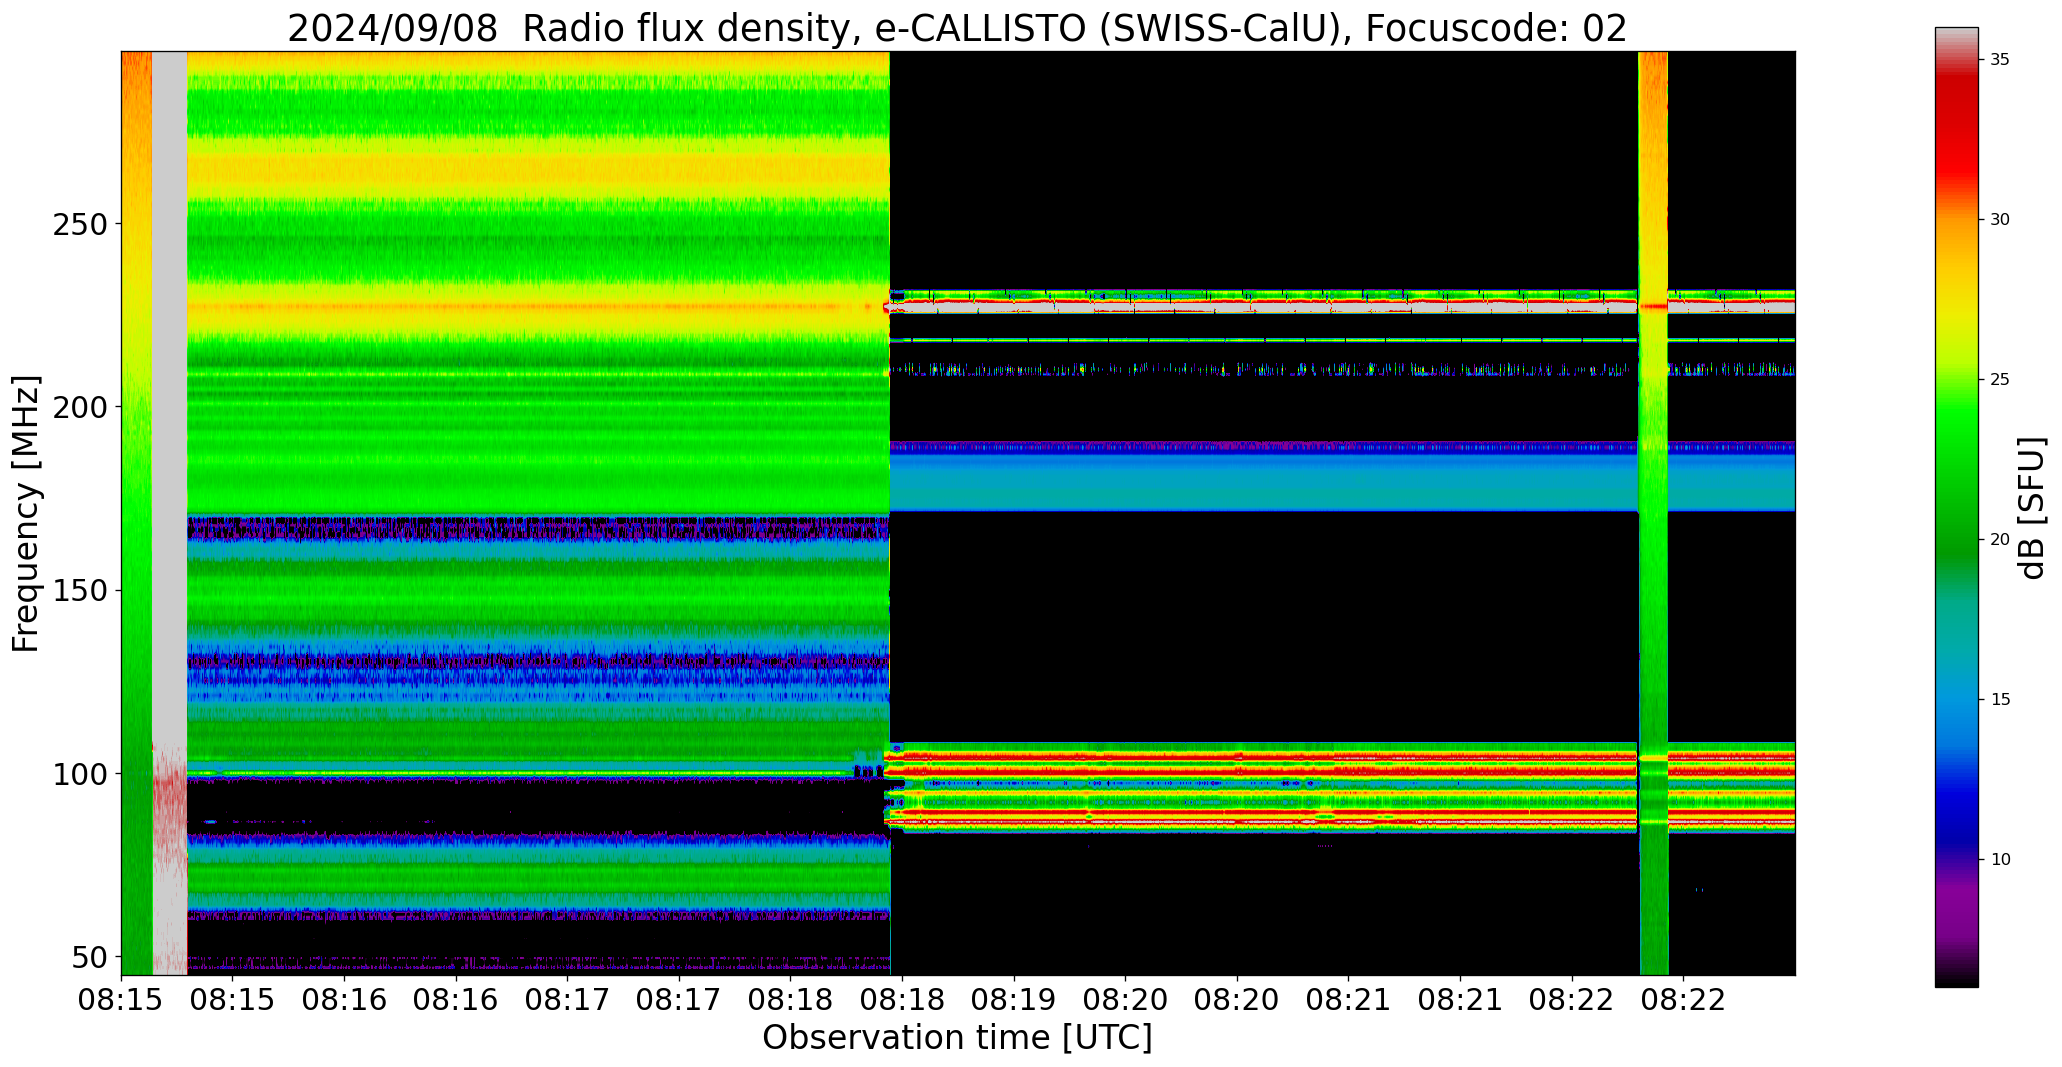Click the 'Frequency [MHz]' y-axis label
Screen dimensions: 2062x1067
[x=27, y=513]
